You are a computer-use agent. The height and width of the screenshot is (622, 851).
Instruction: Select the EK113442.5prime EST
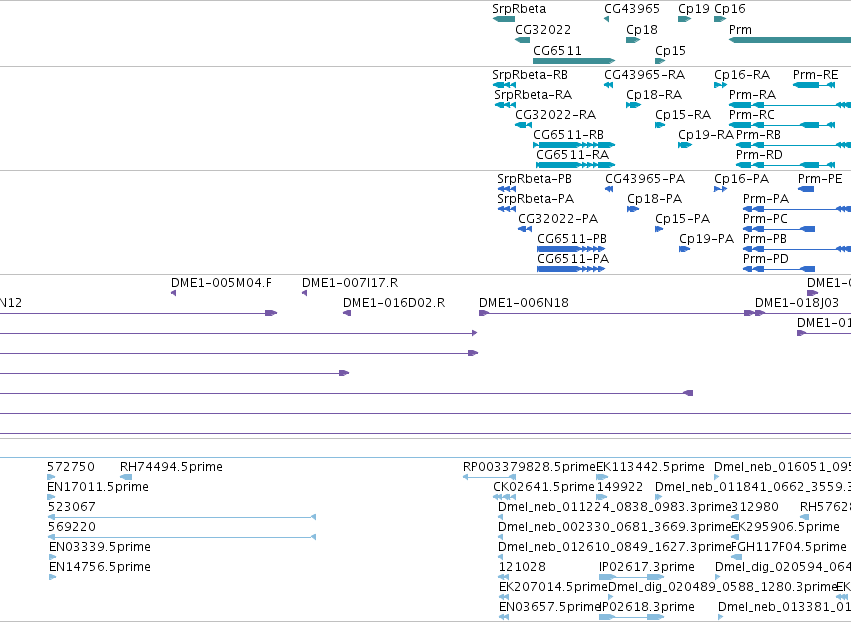602,477
